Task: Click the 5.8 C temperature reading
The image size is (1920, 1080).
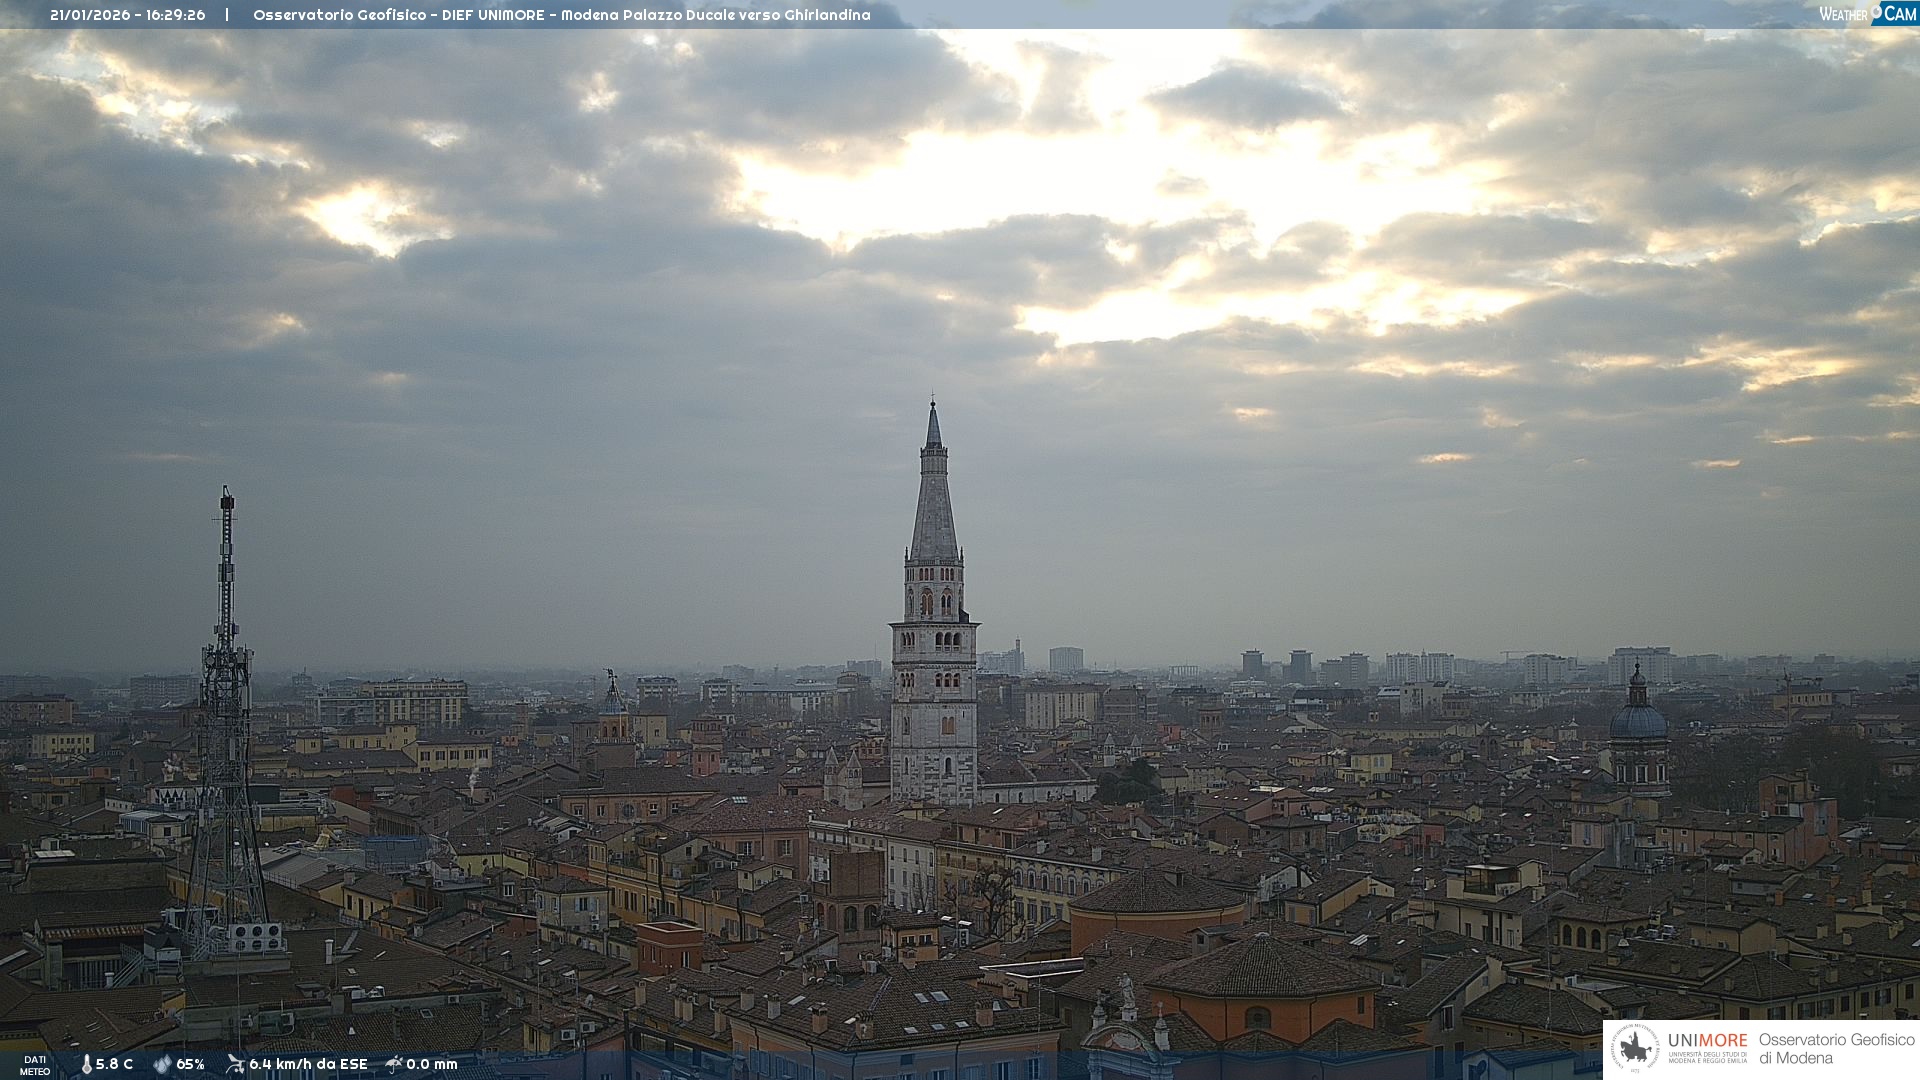Action: click(114, 1065)
